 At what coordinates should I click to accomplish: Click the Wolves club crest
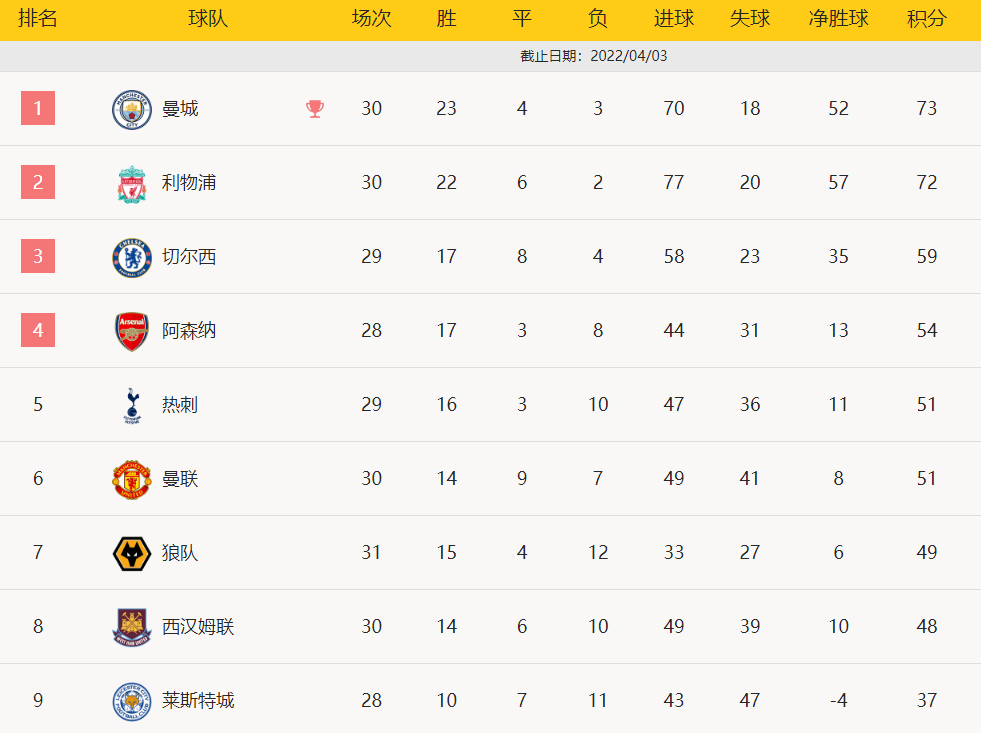[x=131, y=553]
